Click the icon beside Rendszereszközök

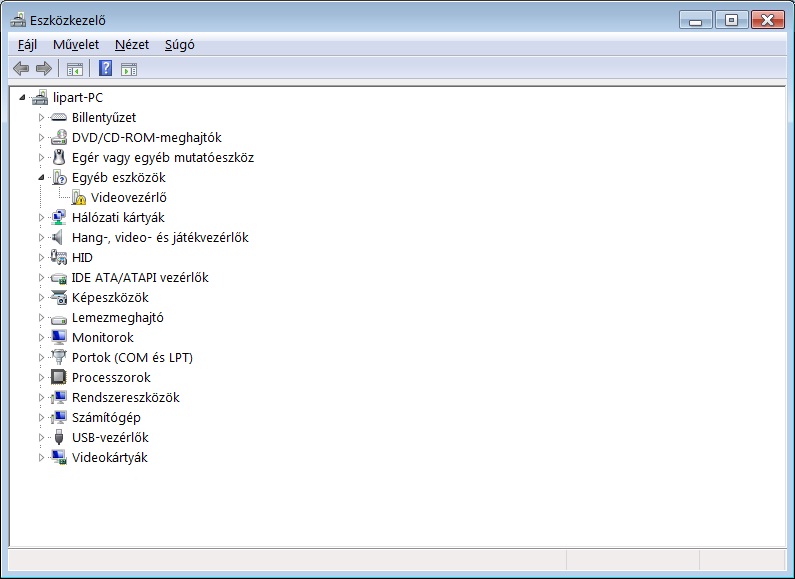pyautogui.click(x=59, y=397)
